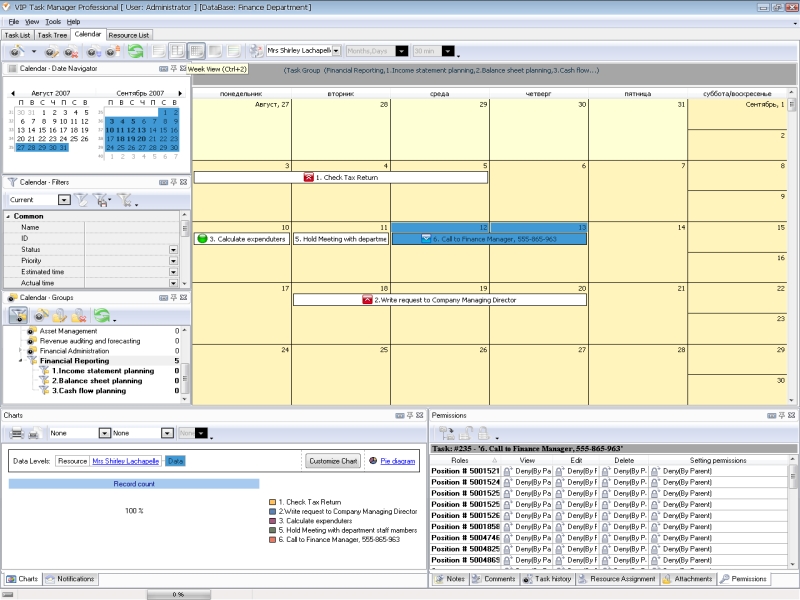Viewport: 800px width, 600px height.
Task: Open the Pie diagram link
Action: [397, 461]
